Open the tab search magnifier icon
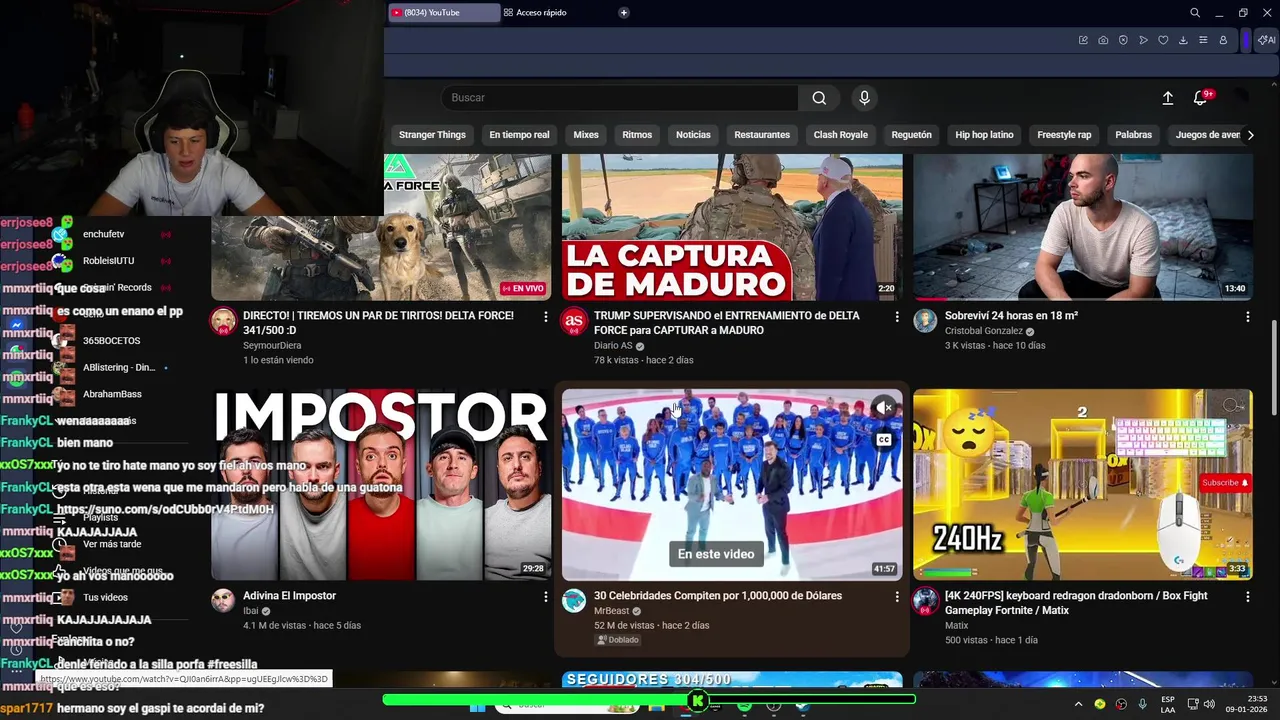The height and width of the screenshot is (720, 1280). click(1195, 13)
